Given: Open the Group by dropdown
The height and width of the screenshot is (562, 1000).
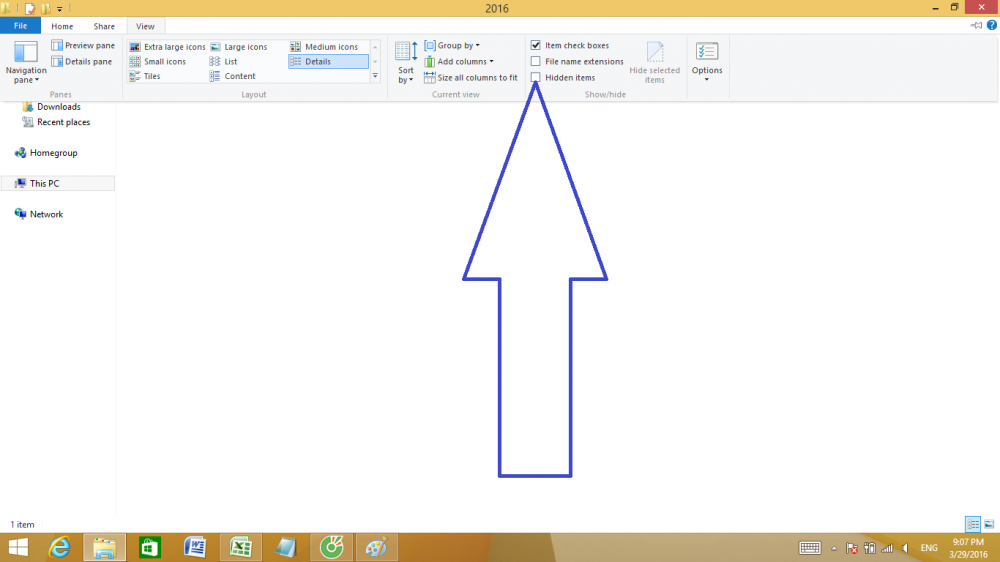Looking at the screenshot, I should 452,45.
